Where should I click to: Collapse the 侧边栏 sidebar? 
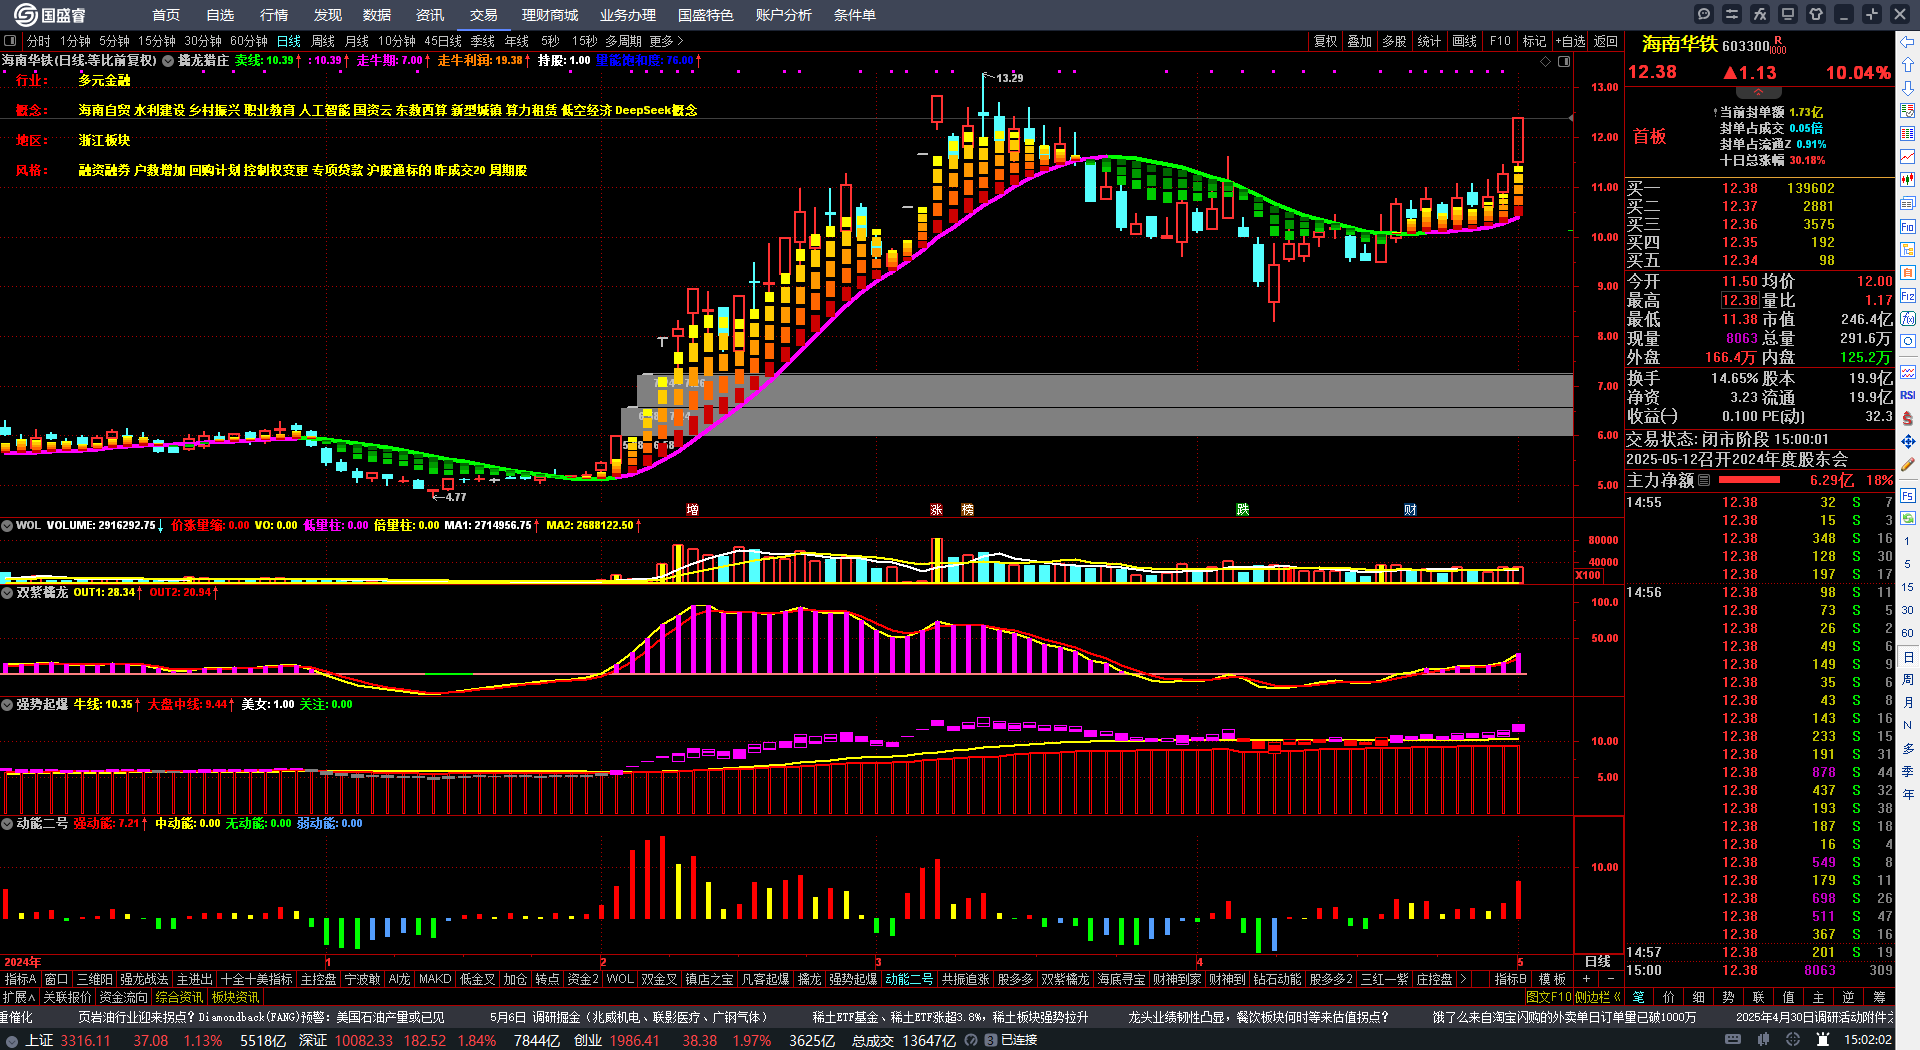[1597, 997]
